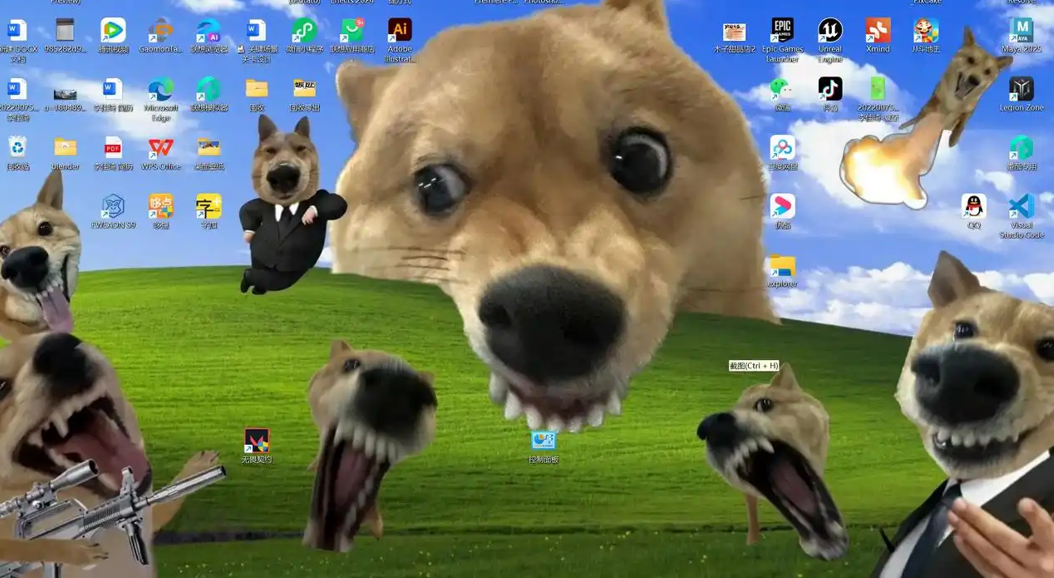Launch the 无畏契约 game shortcut on the grass
Image resolution: width=1054 pixels, height=578 pixels.
coord(256,442)
